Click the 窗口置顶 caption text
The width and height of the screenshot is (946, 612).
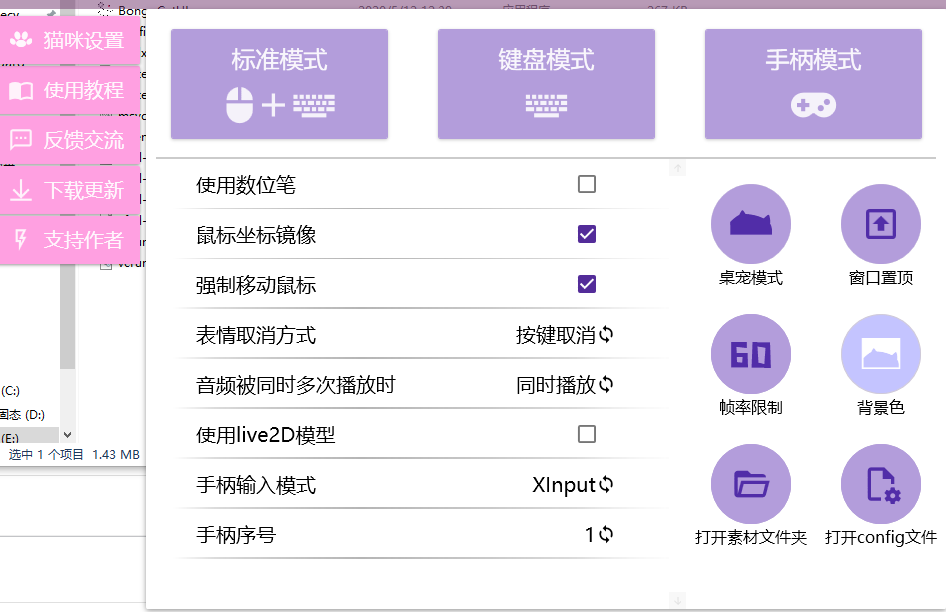pos(881,278)
